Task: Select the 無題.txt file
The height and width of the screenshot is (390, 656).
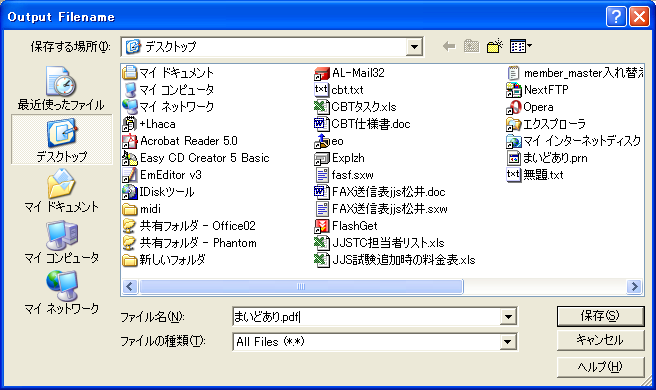Action: click(x=535, y=175)
